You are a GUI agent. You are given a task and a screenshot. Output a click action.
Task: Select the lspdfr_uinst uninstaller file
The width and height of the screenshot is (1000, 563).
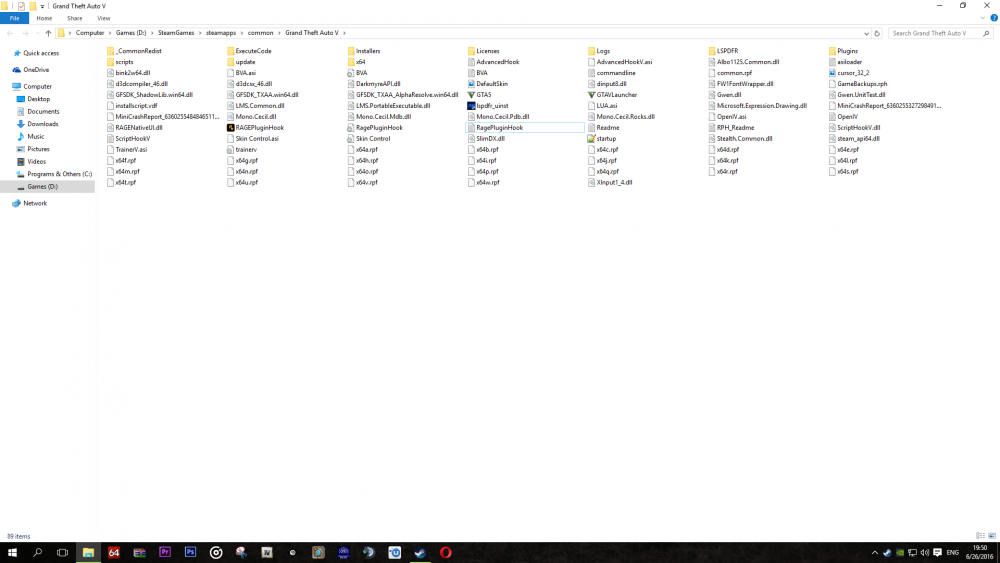point(488,106)
